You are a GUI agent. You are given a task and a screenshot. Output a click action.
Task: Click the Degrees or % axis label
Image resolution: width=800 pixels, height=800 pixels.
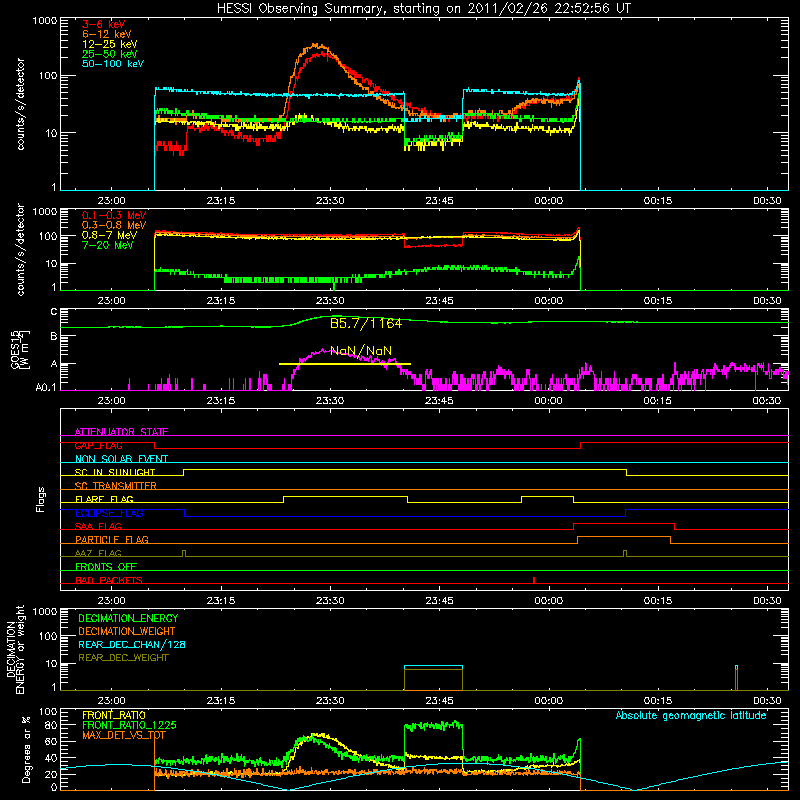click(26, 749)
